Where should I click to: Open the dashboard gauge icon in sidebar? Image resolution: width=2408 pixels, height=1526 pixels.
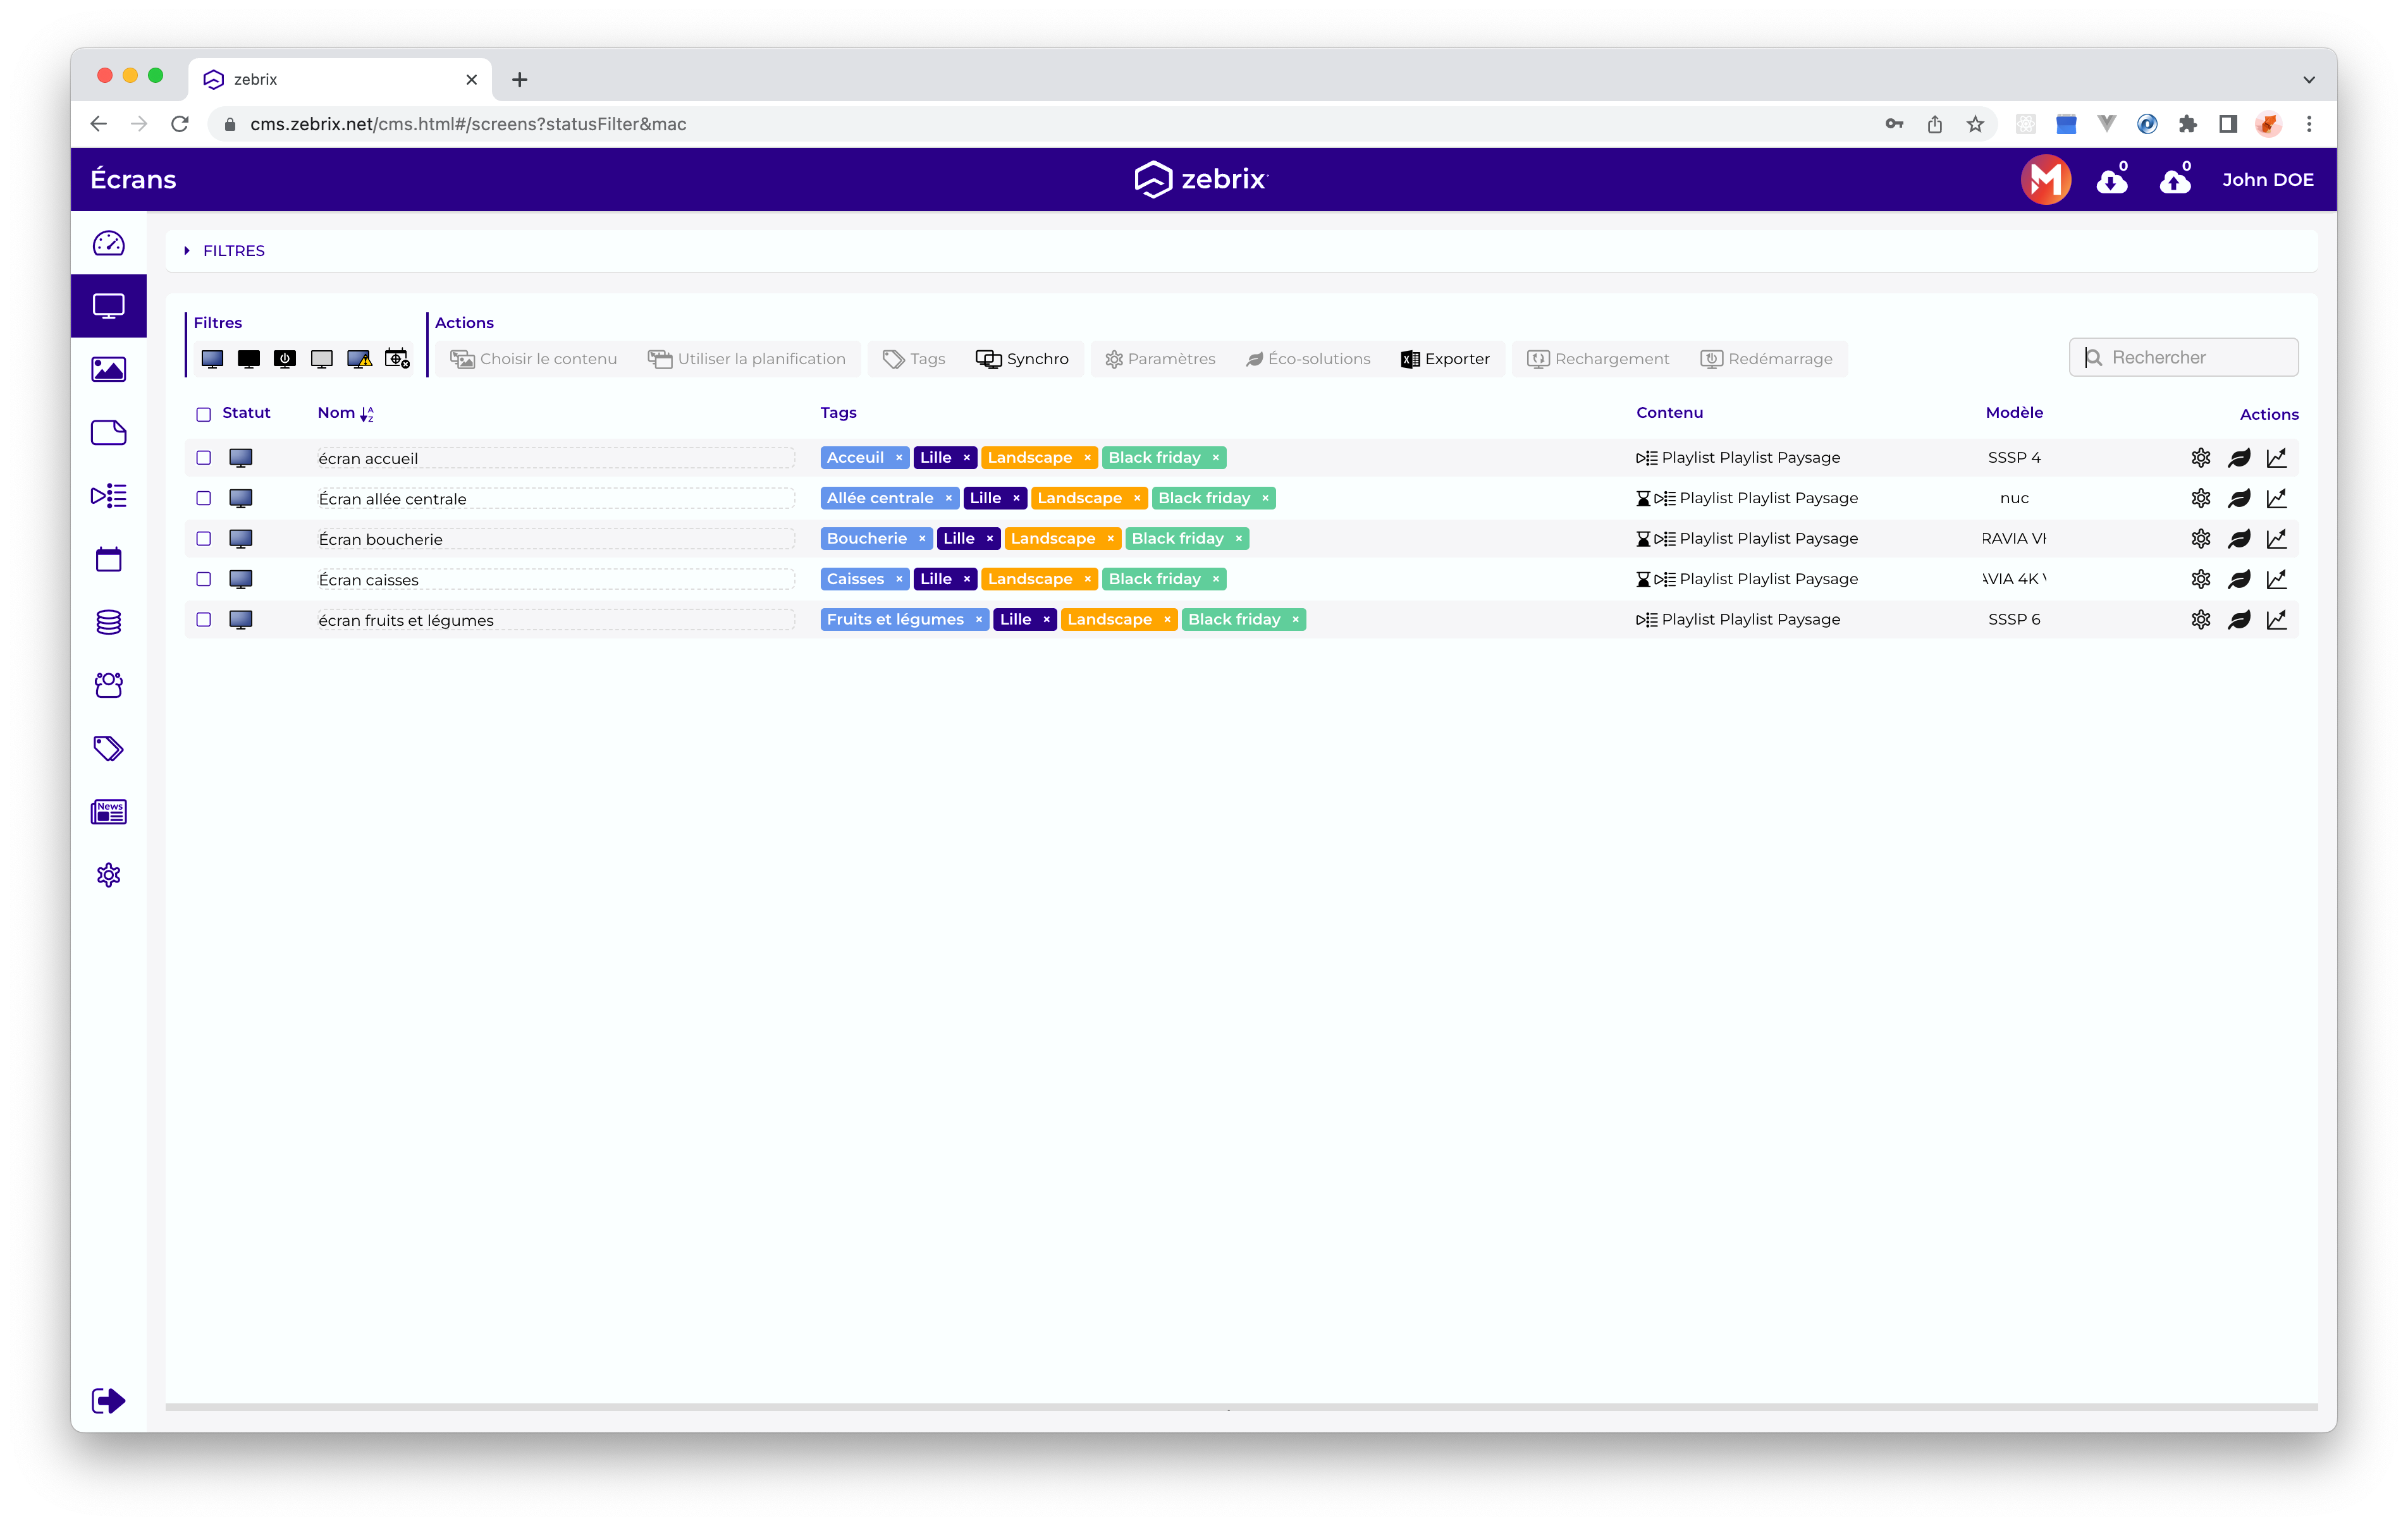coord(108,243)
